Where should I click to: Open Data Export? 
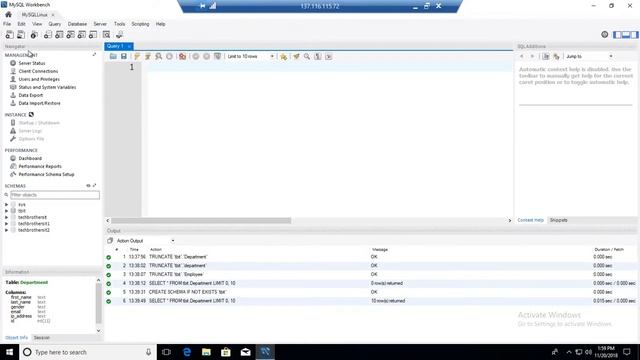[31, 95]
